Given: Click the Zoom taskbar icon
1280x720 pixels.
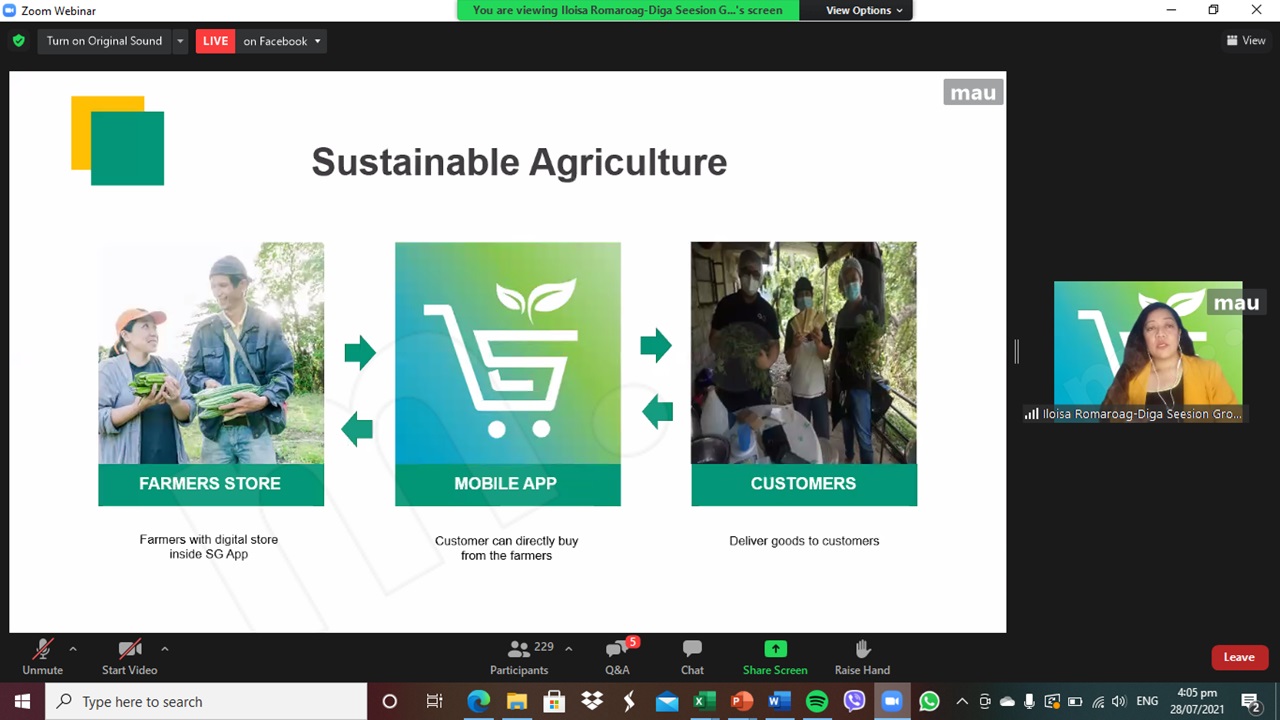Looking at the screenshot, I should [x=892, y=701].
